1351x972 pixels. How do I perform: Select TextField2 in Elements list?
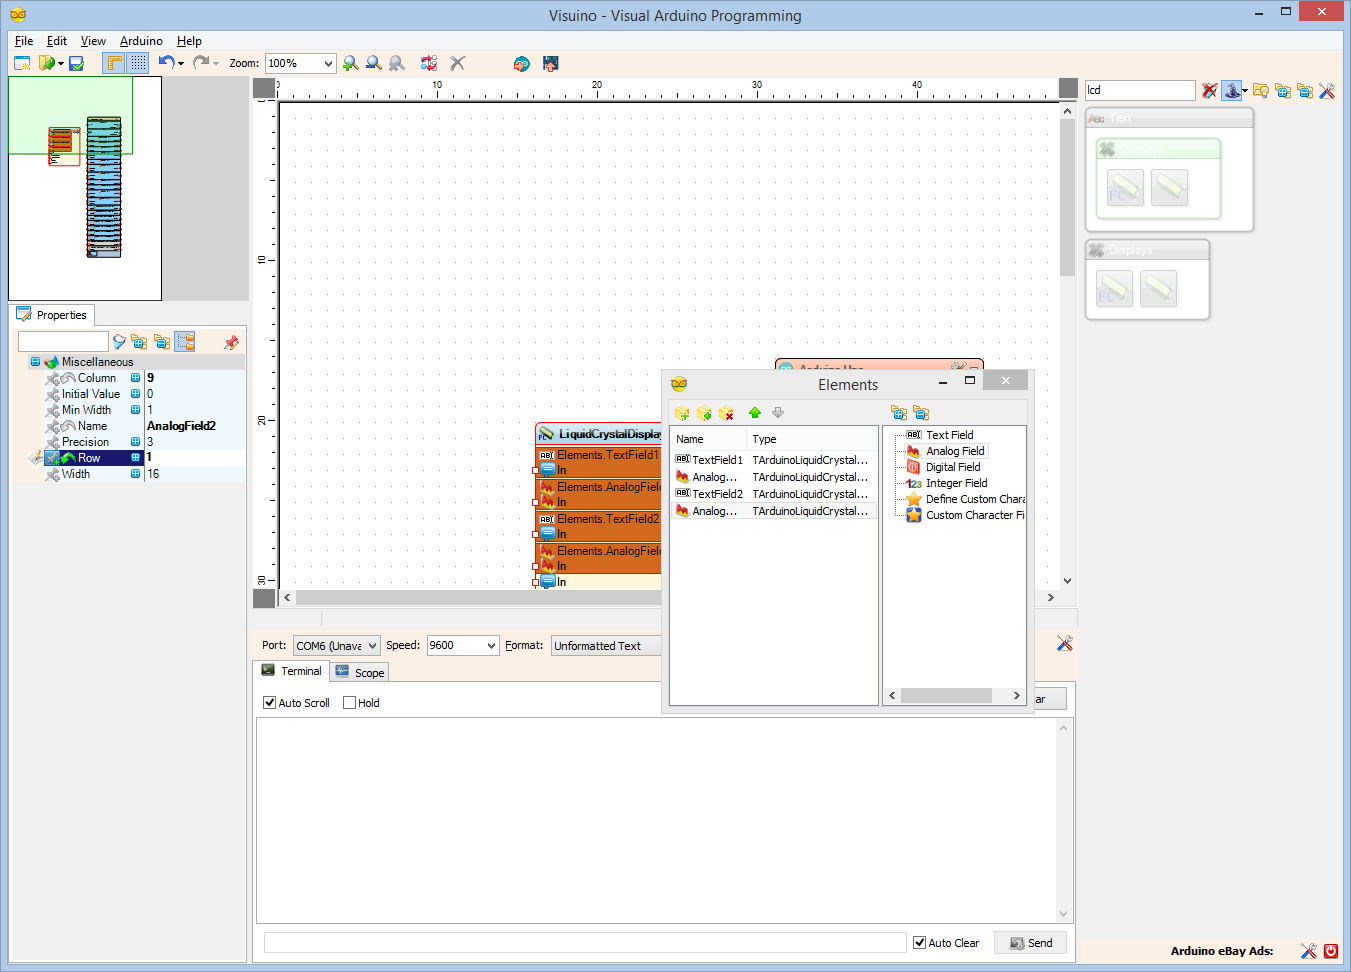[x=773, y=494]
